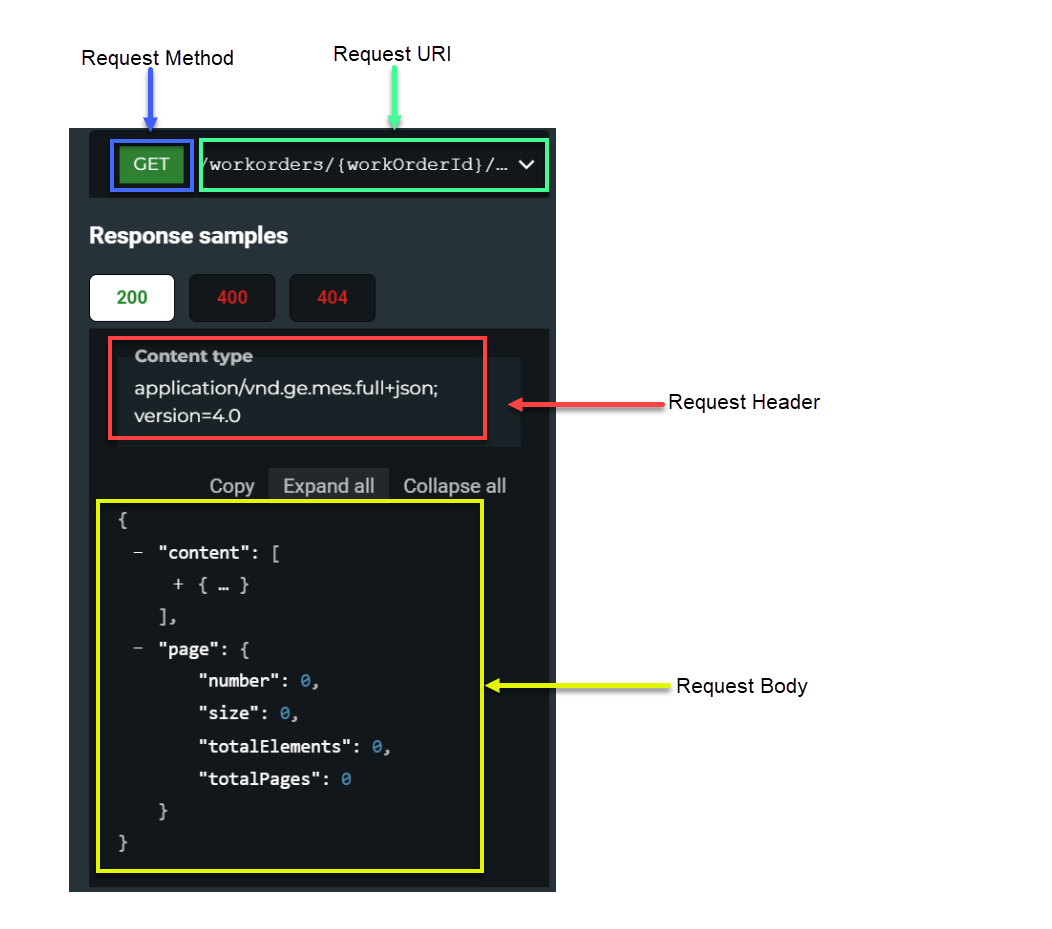1052x929 pixels.
Task: Click the "totalPages": 0 line
Action: pyautogui.click(x=275, y=779)
